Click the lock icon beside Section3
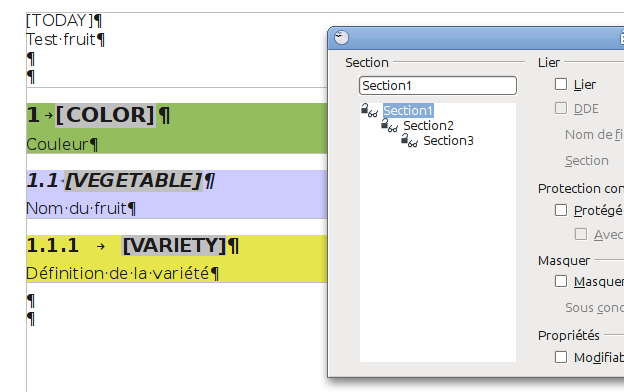Screen dimensions: 624x392 [x=404, y=138]
